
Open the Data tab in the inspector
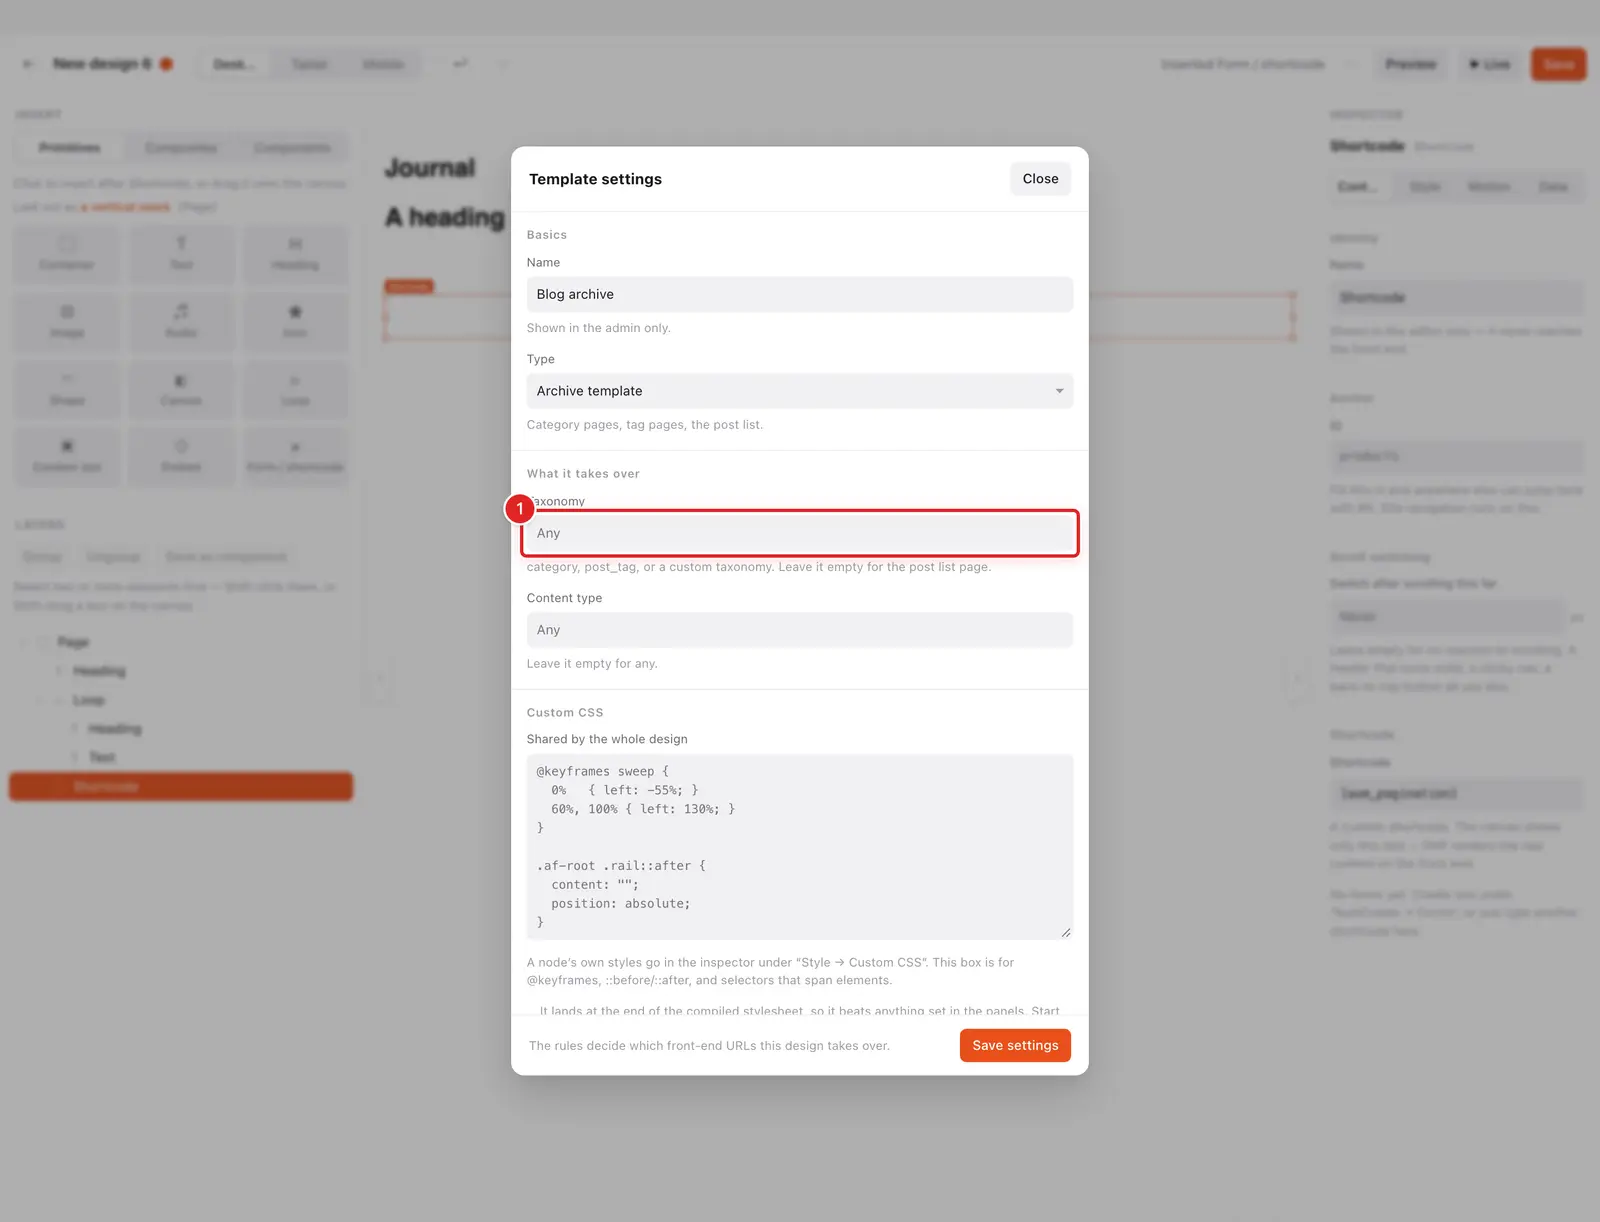pos(1553,187)
